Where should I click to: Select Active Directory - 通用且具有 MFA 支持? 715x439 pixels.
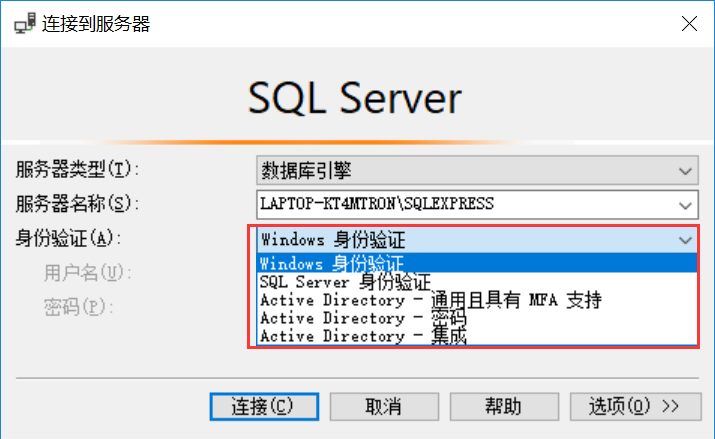point(477,300)
